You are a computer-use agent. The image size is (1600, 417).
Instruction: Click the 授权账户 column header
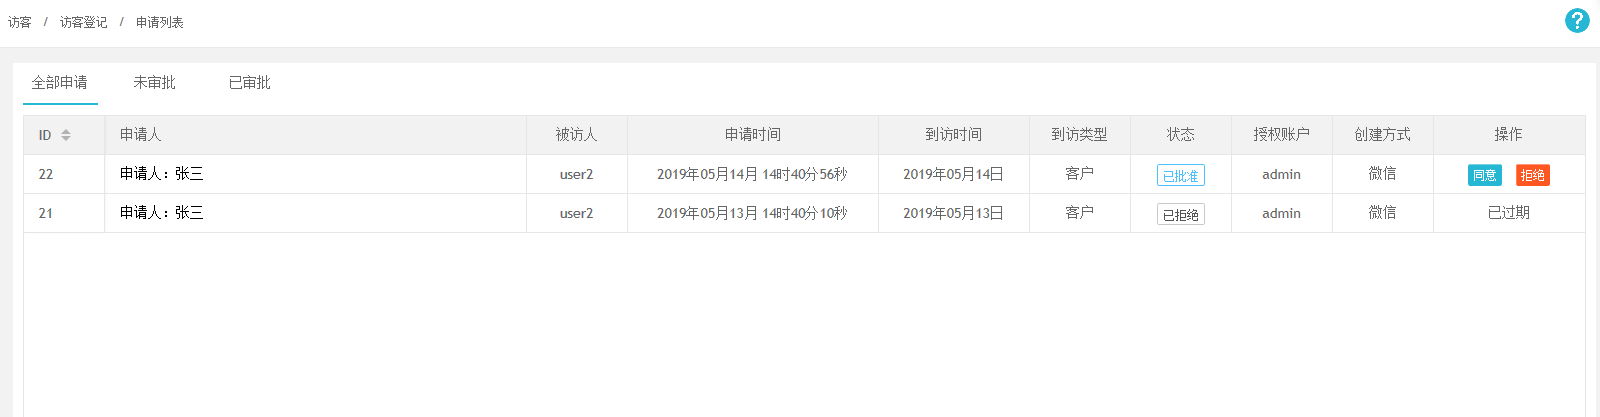[x=1281, y=135]
